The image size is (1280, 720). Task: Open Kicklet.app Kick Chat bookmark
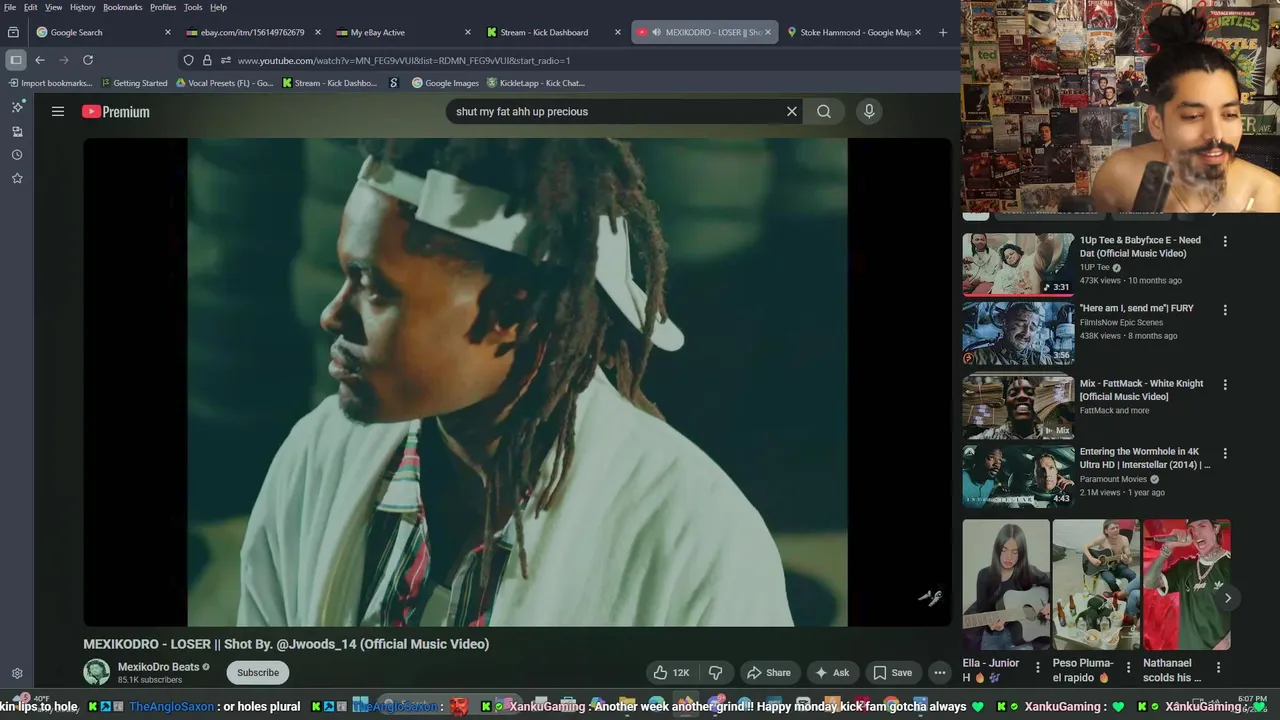point(536,83)
